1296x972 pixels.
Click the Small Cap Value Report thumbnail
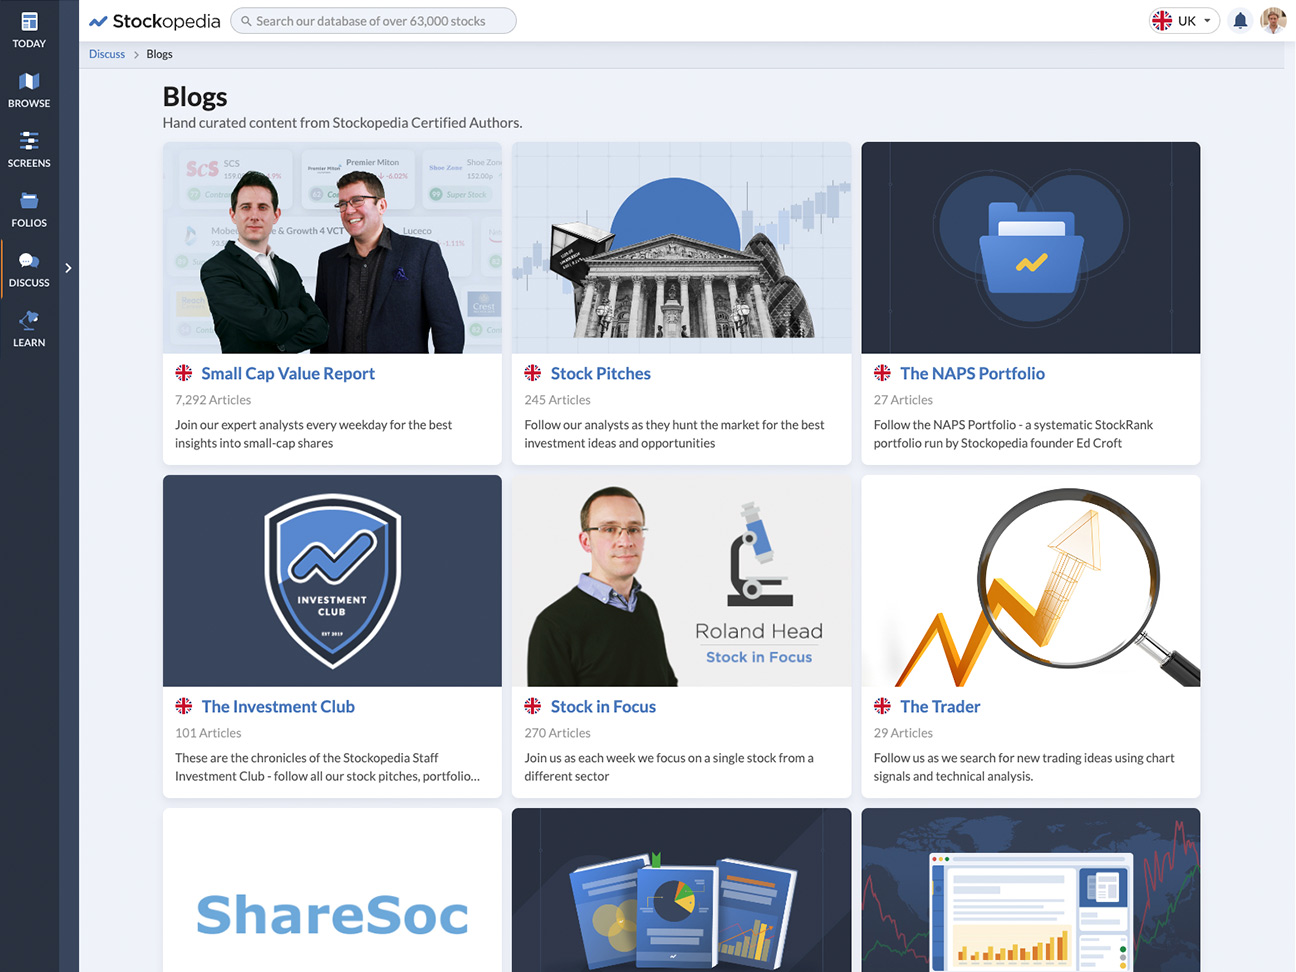click(332, 248)
